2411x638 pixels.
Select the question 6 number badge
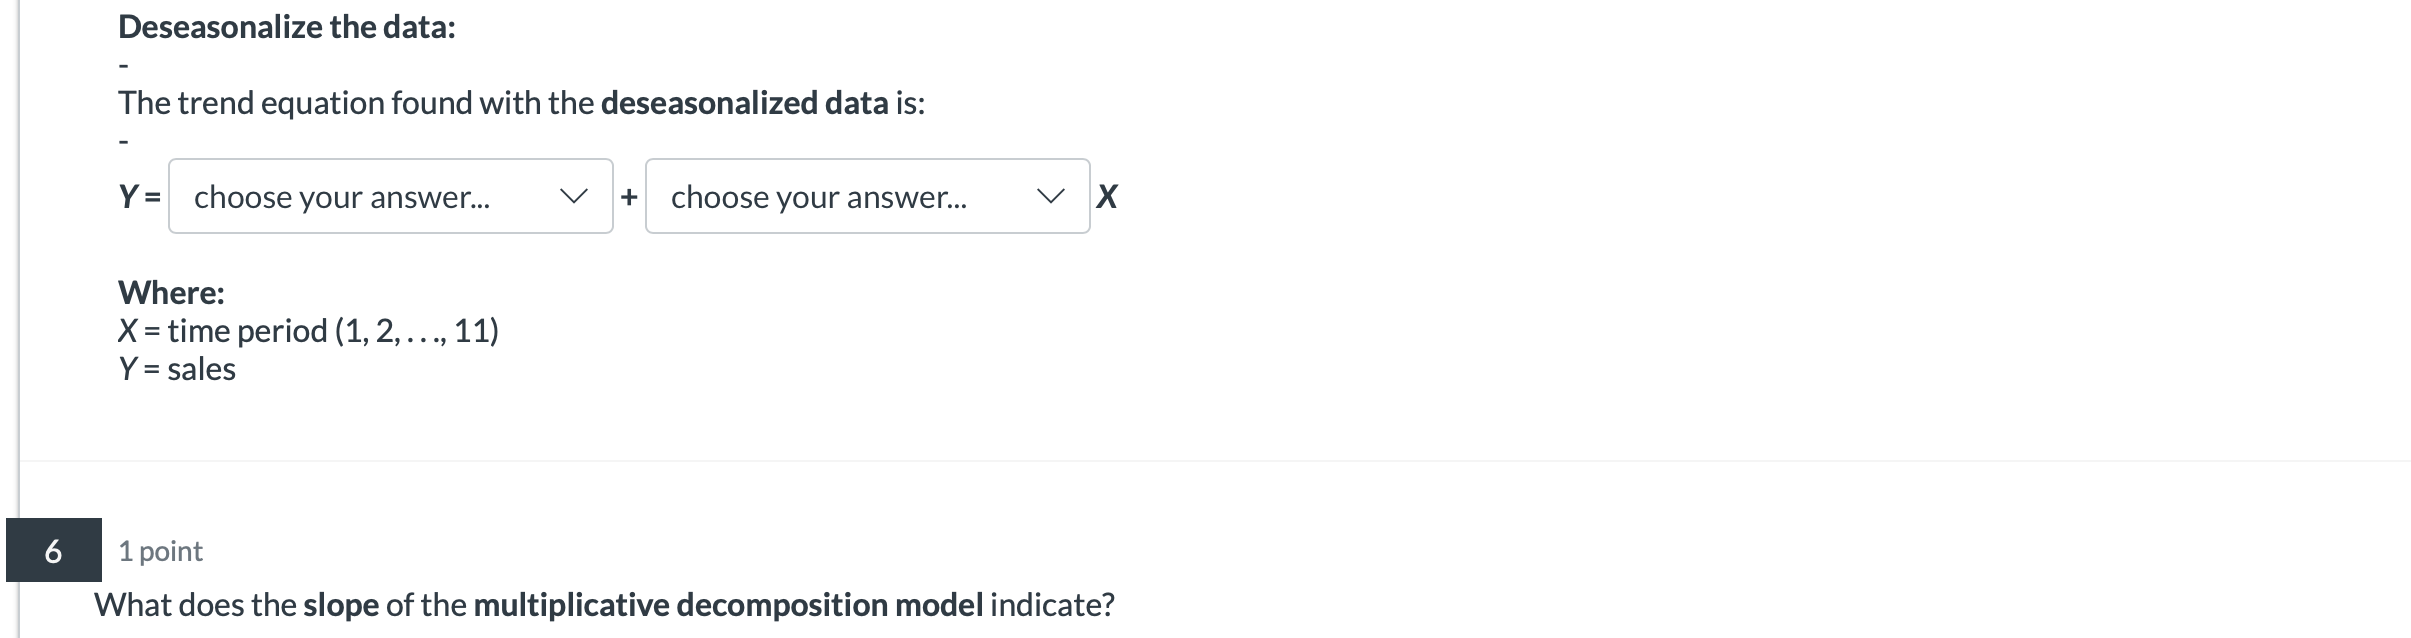54,550
